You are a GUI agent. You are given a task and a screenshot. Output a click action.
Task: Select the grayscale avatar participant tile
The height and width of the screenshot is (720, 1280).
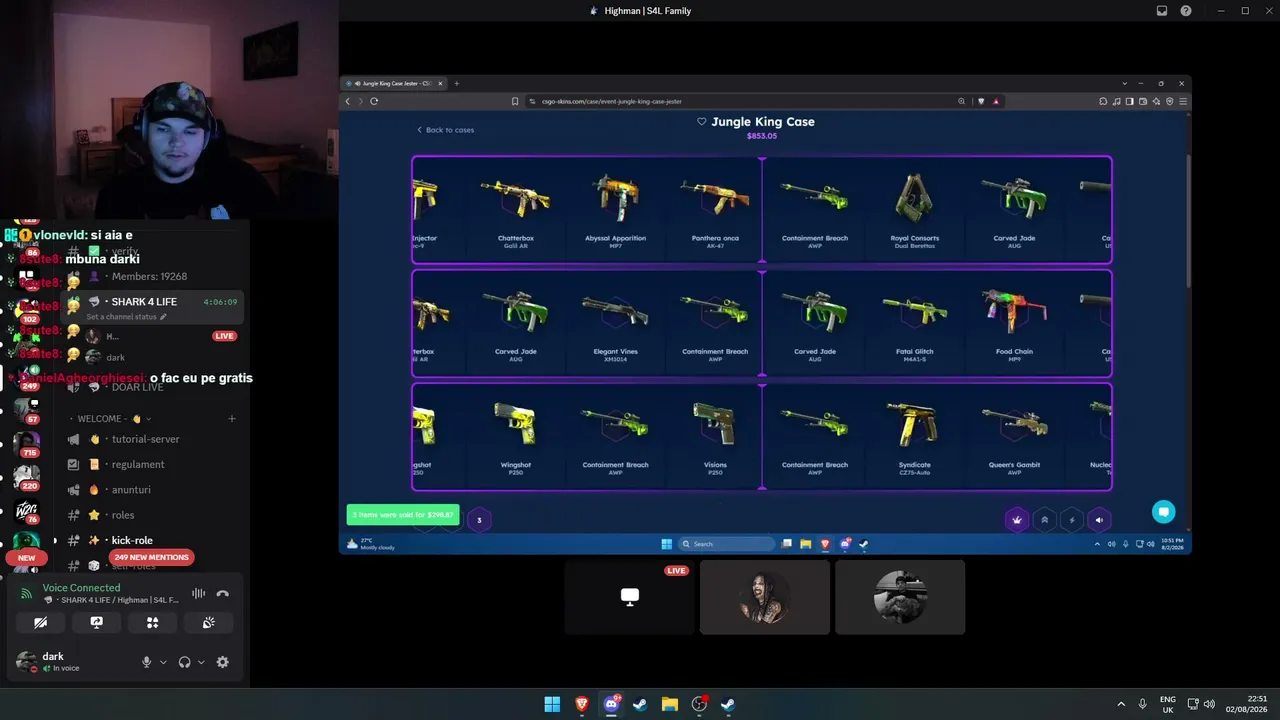(x=900, y=597)
